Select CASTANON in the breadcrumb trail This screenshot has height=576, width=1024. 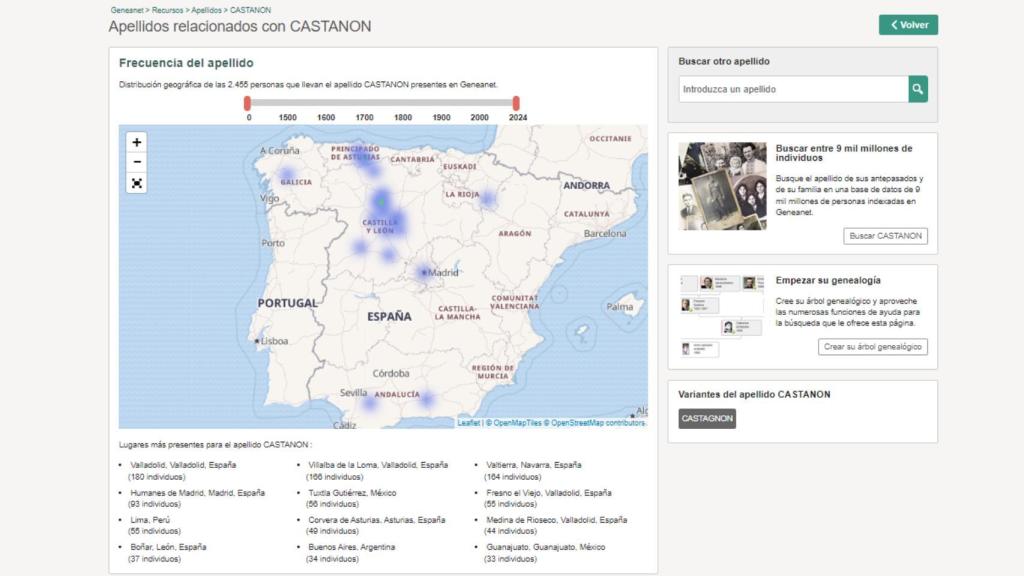[250, 9]
